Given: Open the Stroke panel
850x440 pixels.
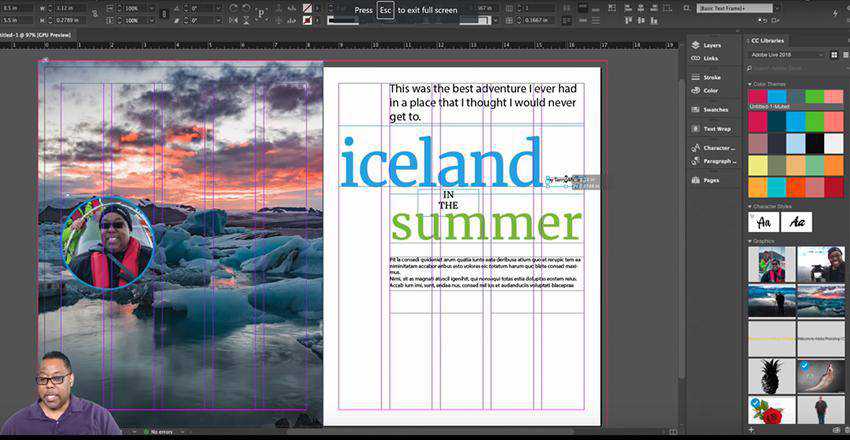Looking at the screenshot, I should click(711, 77).
